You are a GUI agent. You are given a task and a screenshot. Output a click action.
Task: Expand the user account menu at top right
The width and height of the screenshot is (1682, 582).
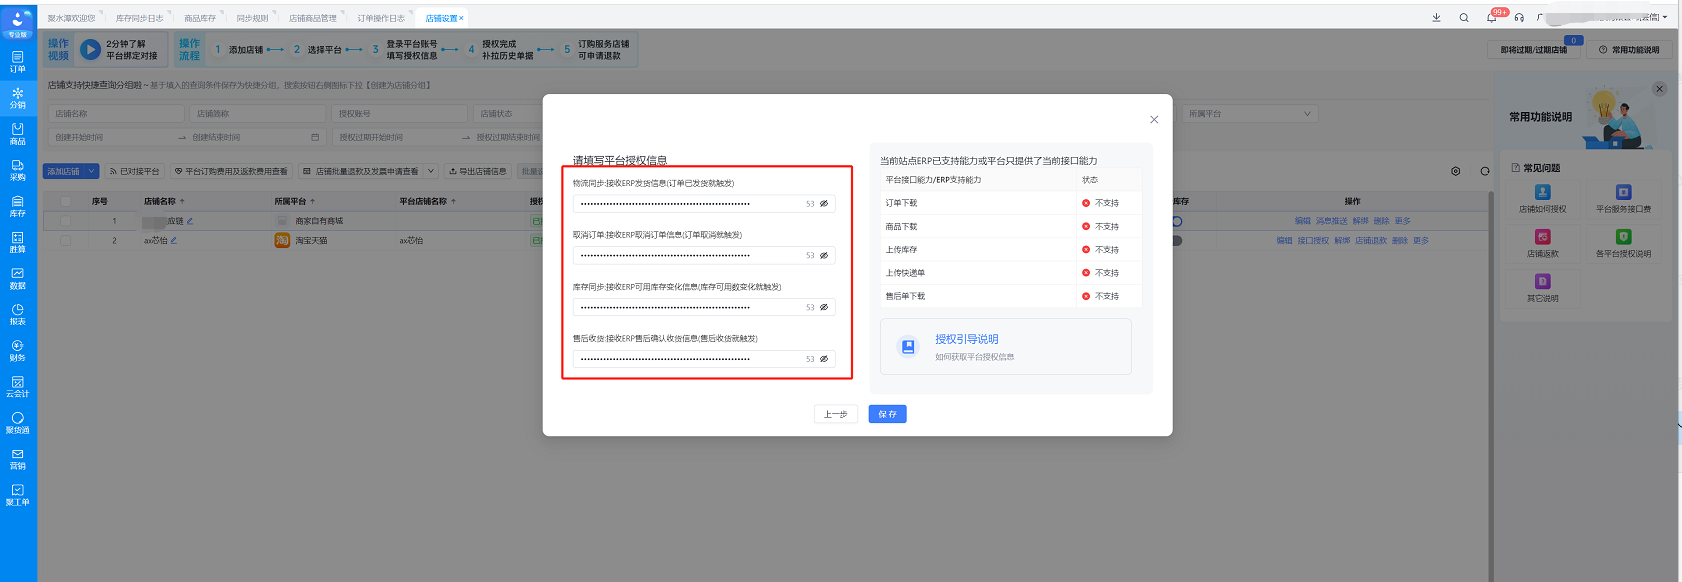point(1665,17)
